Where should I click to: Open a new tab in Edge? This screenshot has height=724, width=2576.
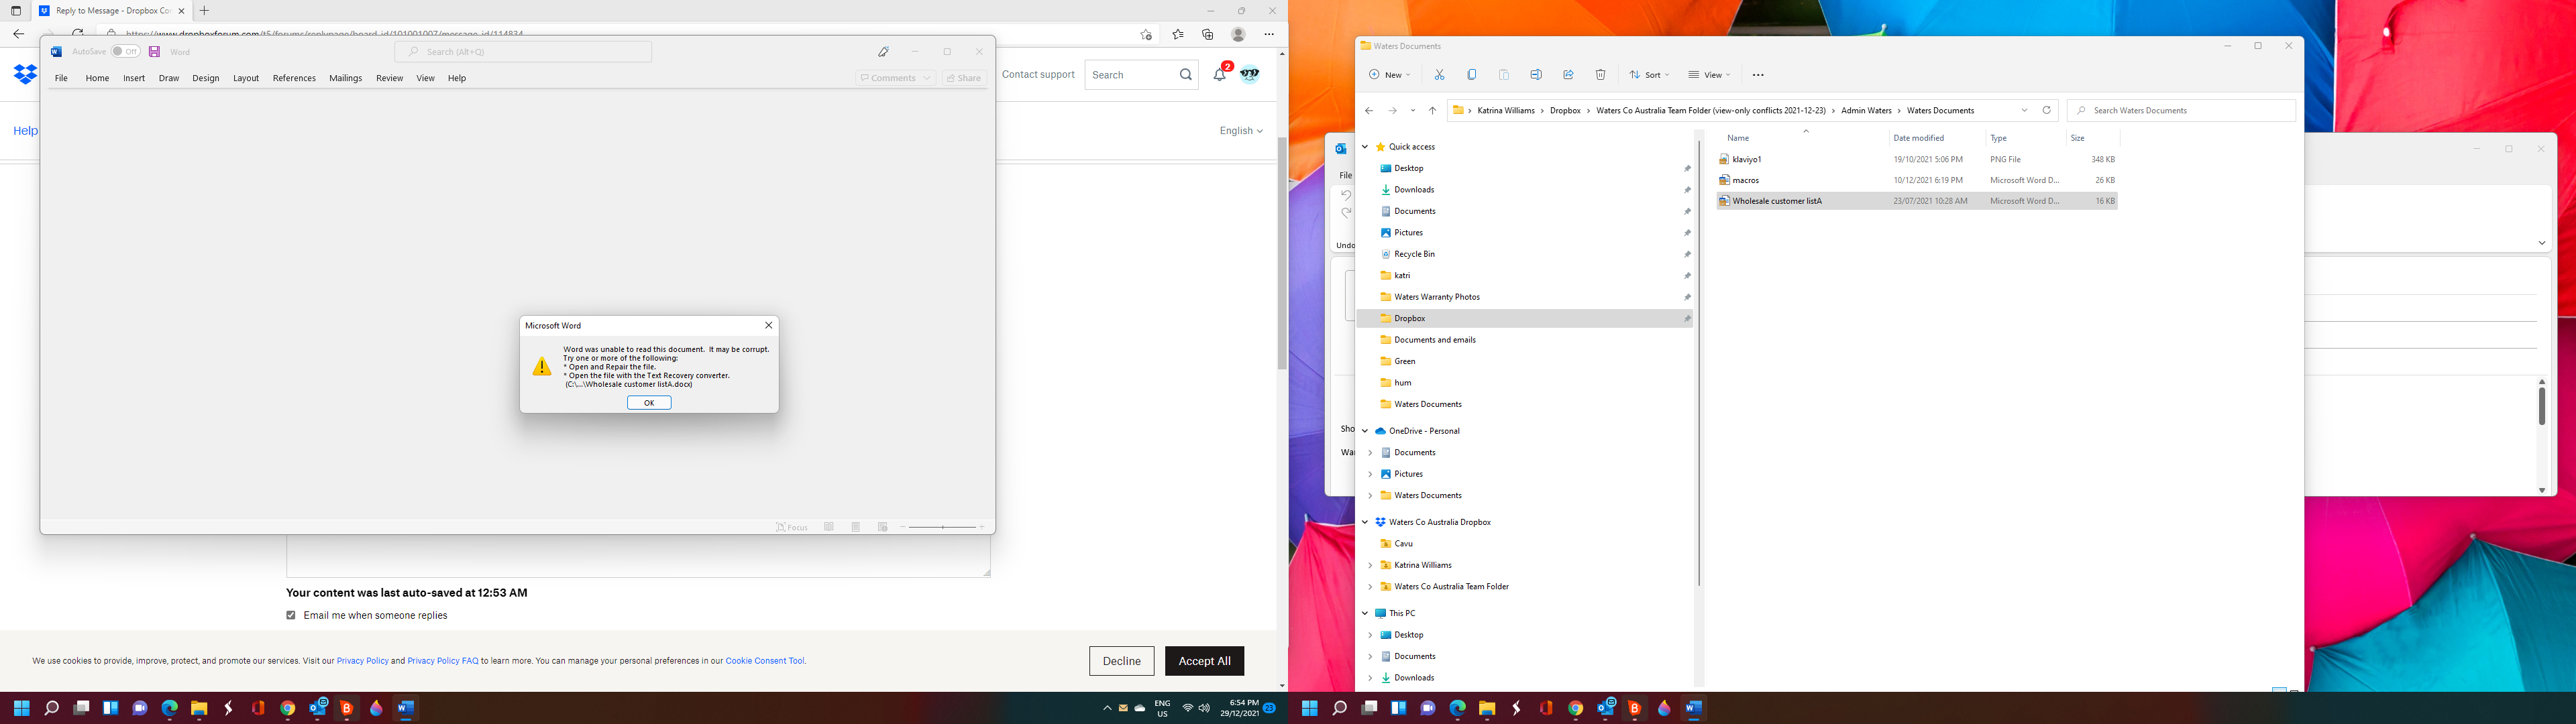click(204, 11)
